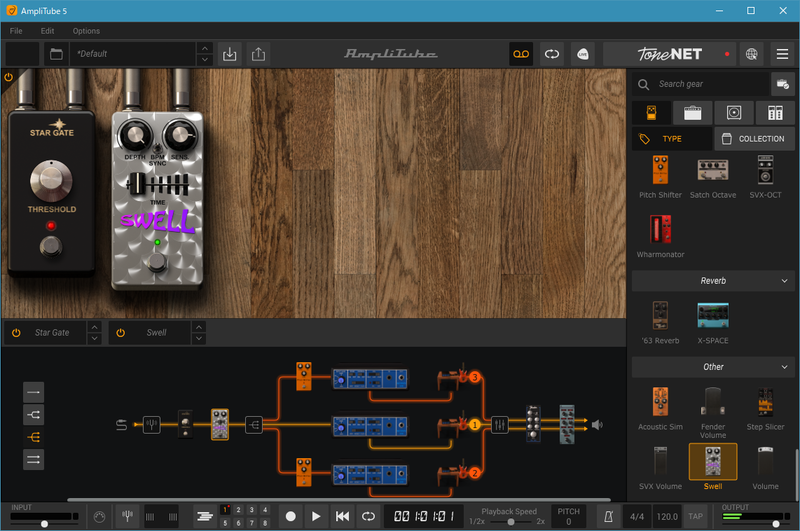Click the export preset share icon
The image size is (800, 531).
tap(259, 54)
